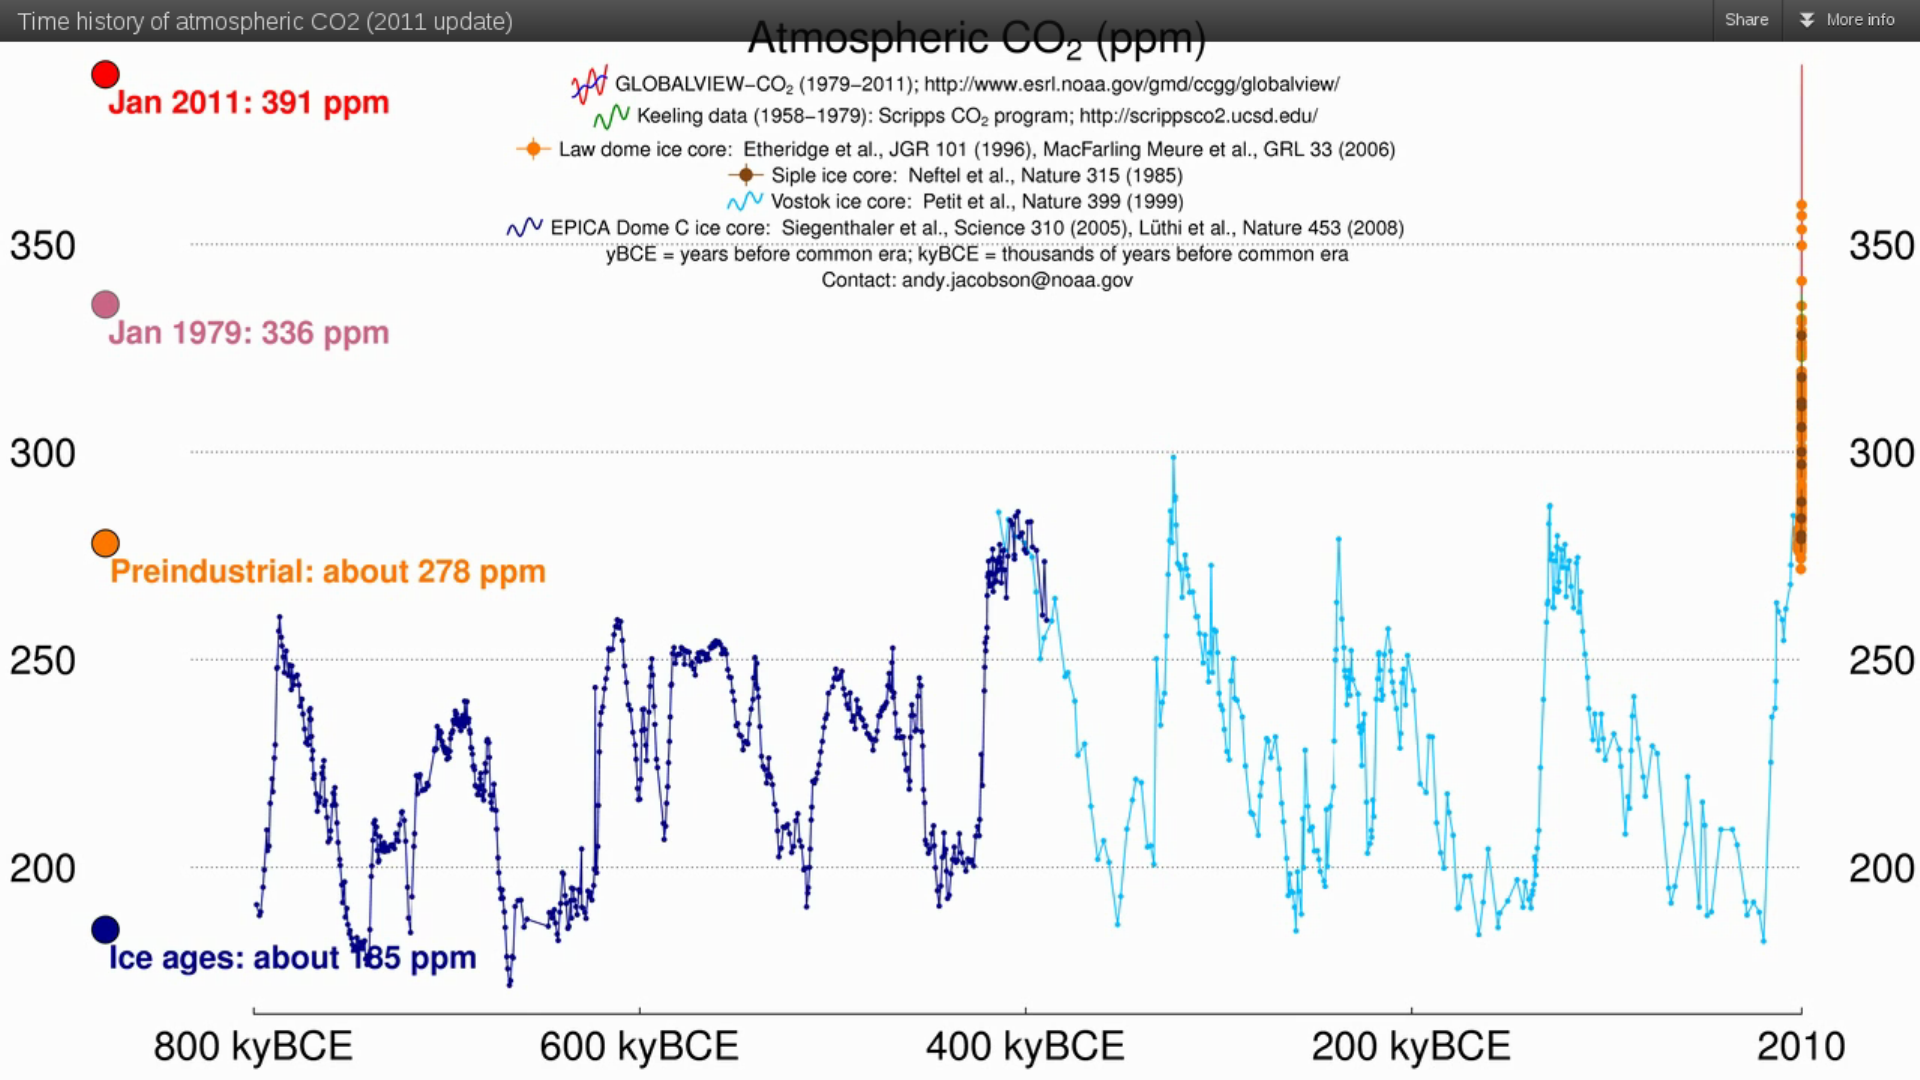Click the 800 kyBCE axis label
The image size is (1920, 1080).
[x=253, y=1047]
